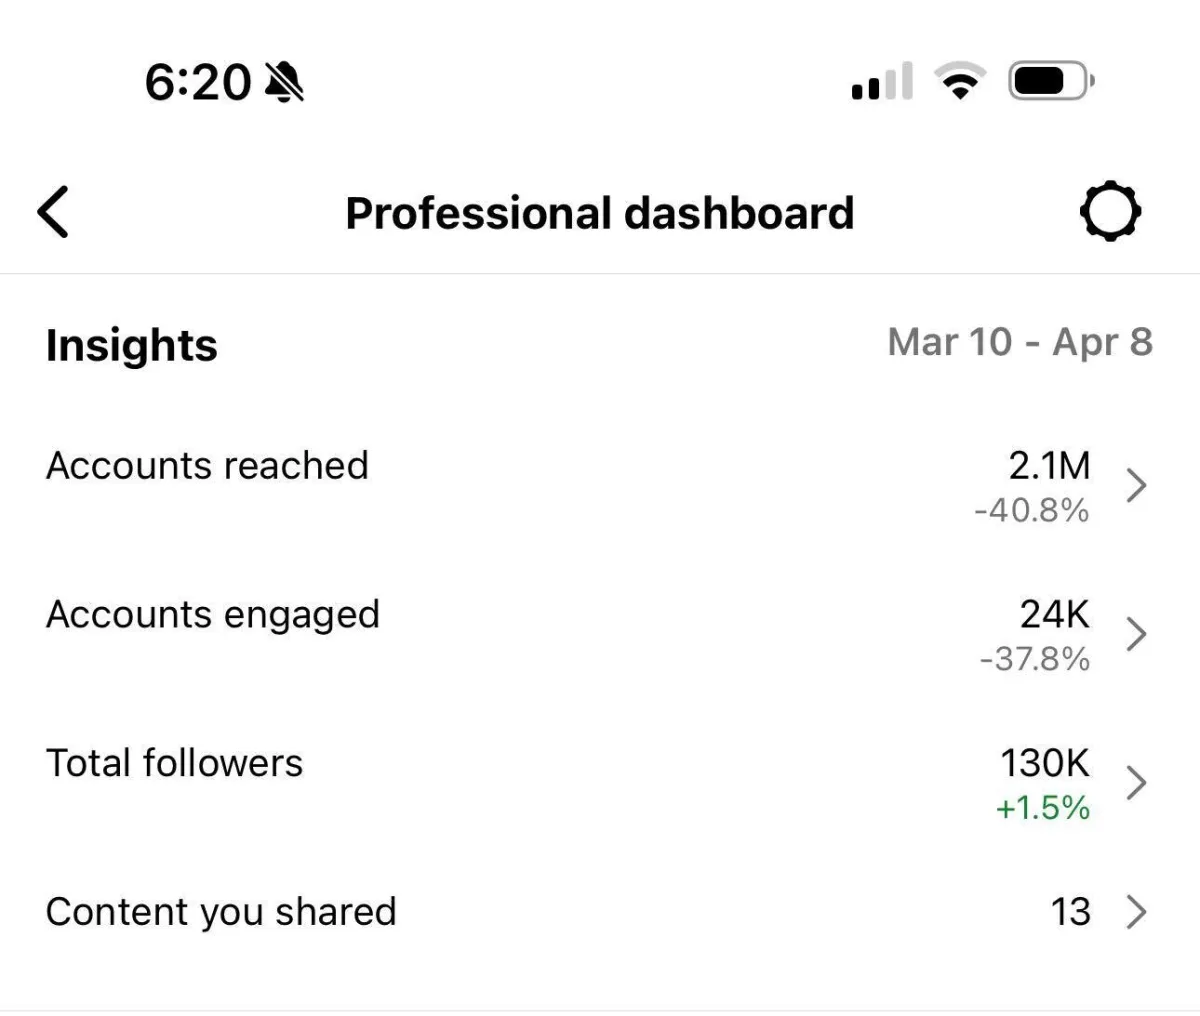Viewport: 1200px width, 1016px height.
Task: Expand Accounts reached chevron
Action: click(x=1135, y=486)
